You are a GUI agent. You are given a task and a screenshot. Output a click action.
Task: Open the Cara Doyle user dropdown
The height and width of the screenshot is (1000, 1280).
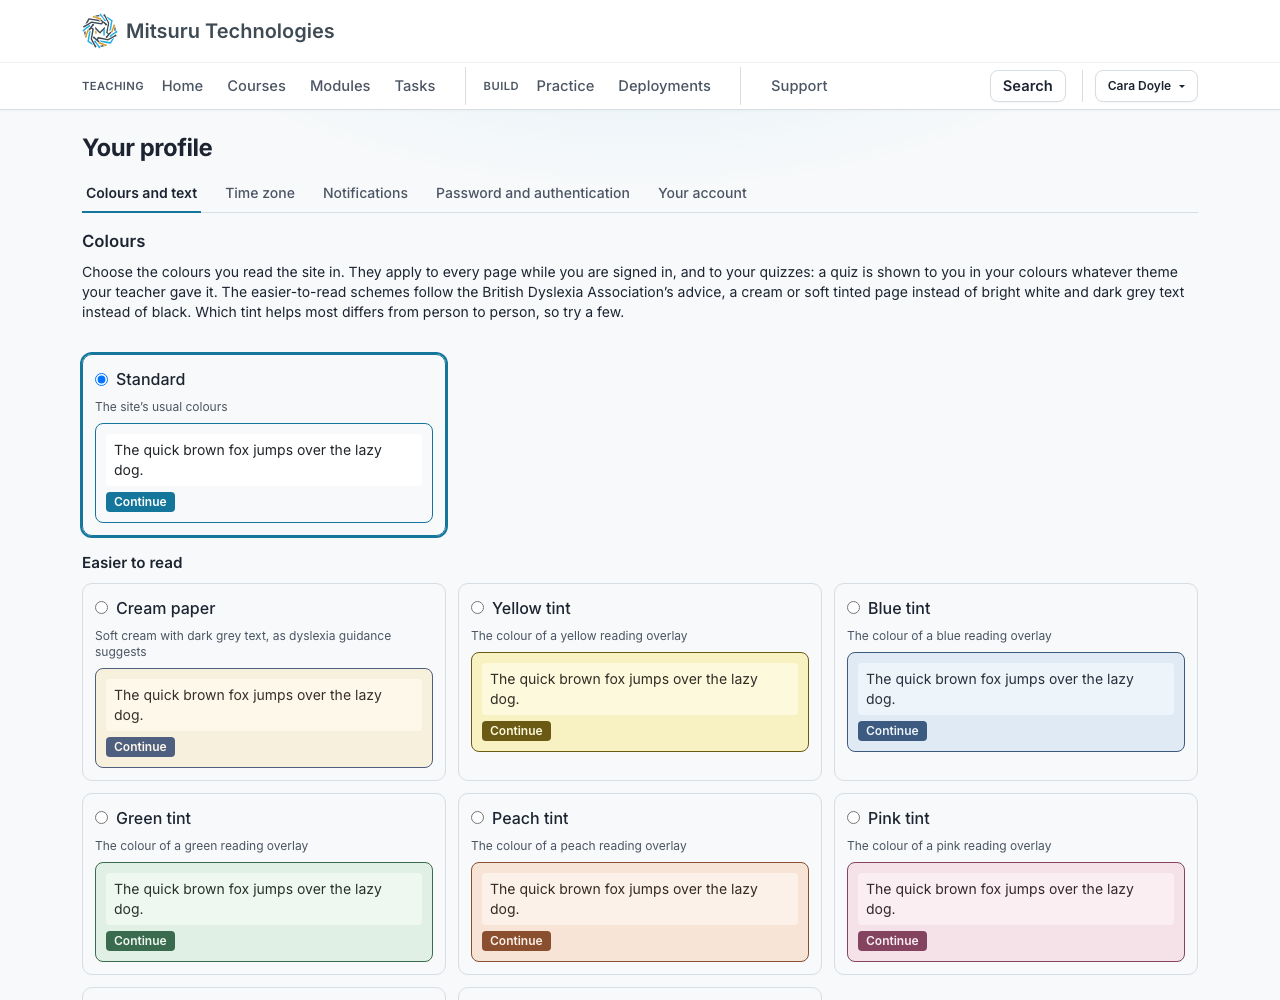click(1146, 86)
